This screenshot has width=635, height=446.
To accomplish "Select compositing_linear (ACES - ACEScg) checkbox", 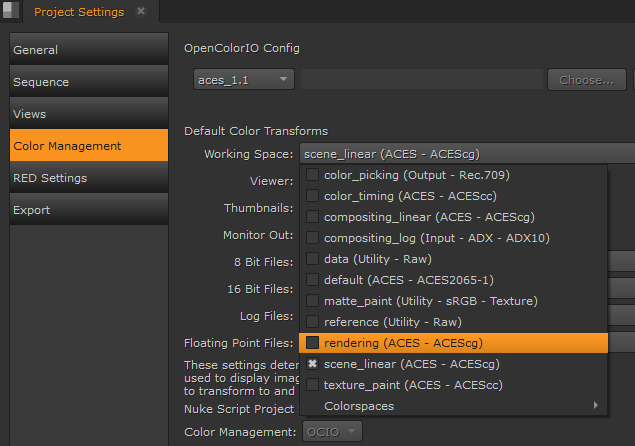I will [x=313, y=217].
